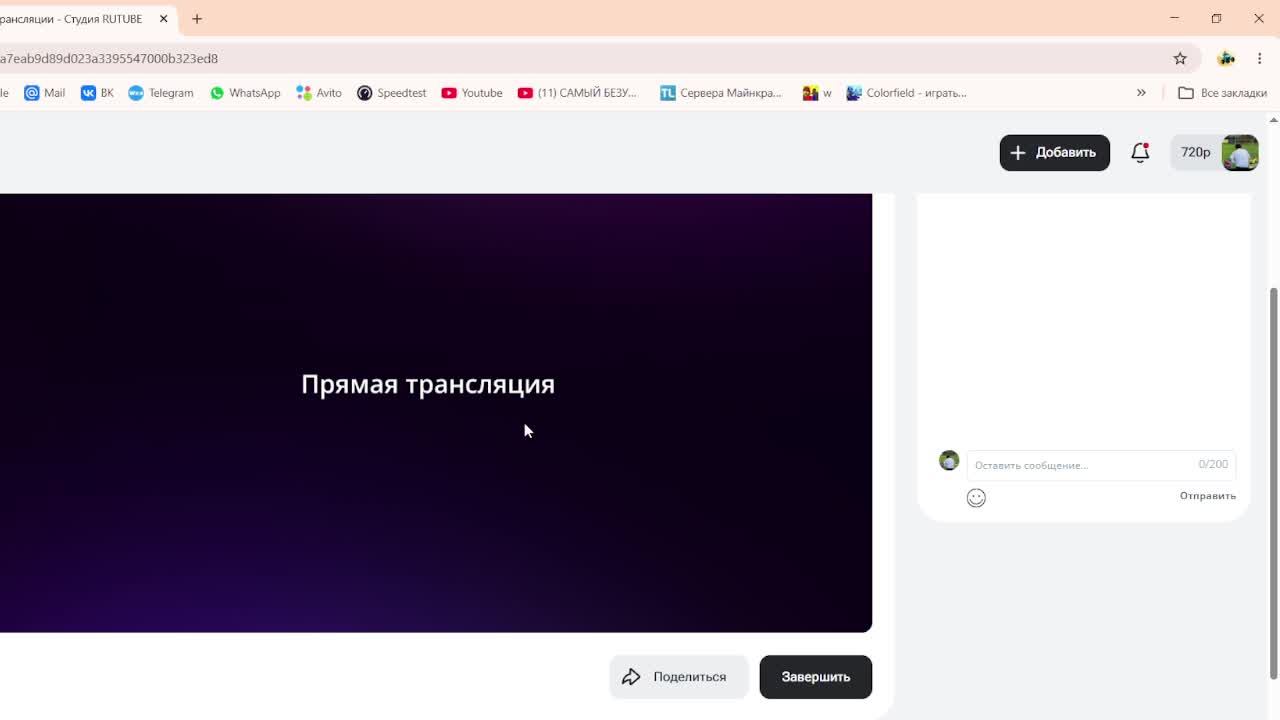Click Поделиться to share the stream
This screenshot has height=720, width=1280.
point(679,677)
